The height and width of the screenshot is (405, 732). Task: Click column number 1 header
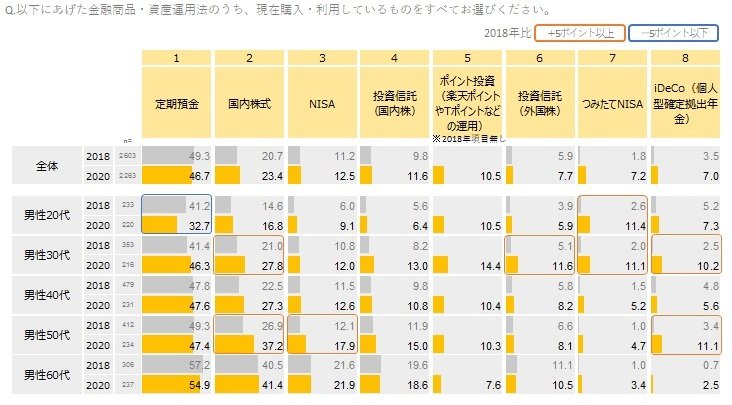(176, 58)
